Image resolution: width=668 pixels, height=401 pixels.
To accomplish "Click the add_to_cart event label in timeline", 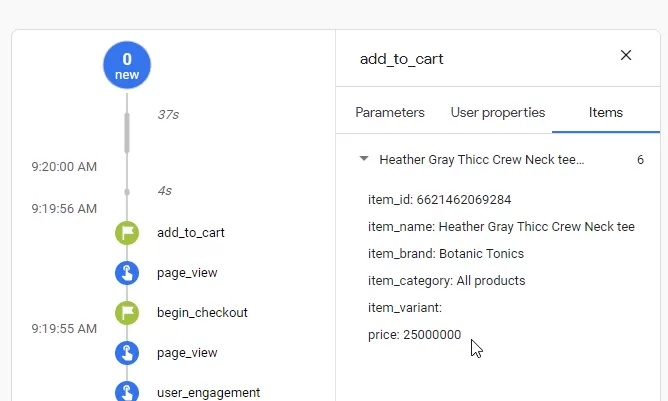I will click(x=191, y=233).
